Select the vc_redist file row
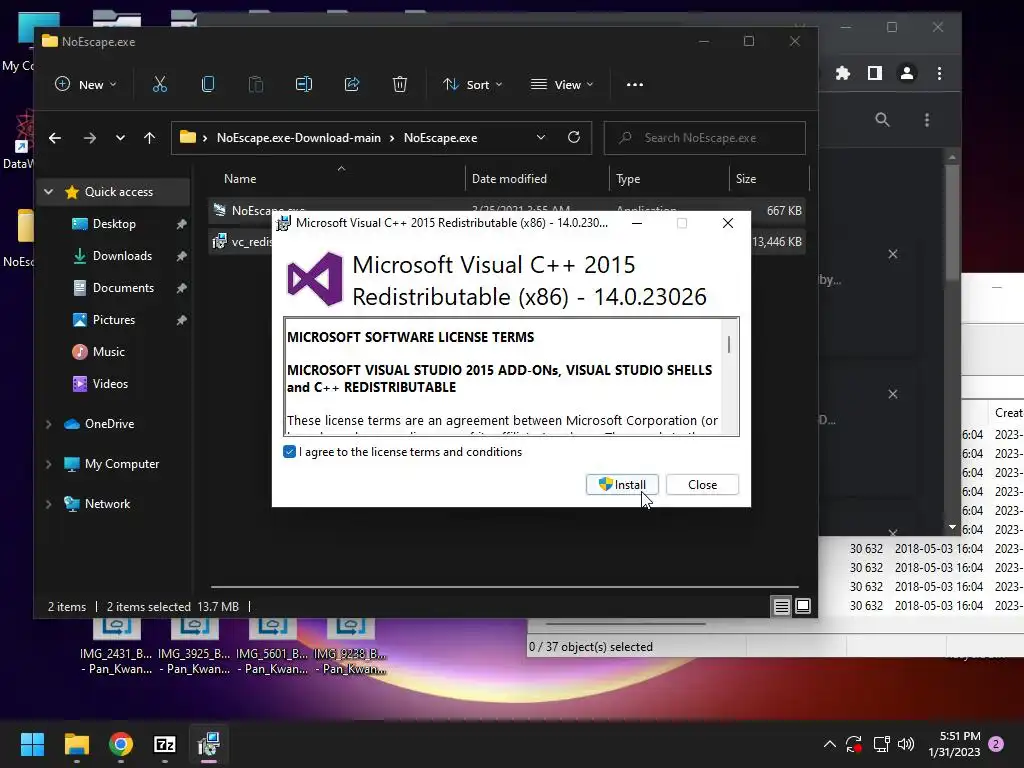Viewport: 1024px width, 768px height. (507, 242)
